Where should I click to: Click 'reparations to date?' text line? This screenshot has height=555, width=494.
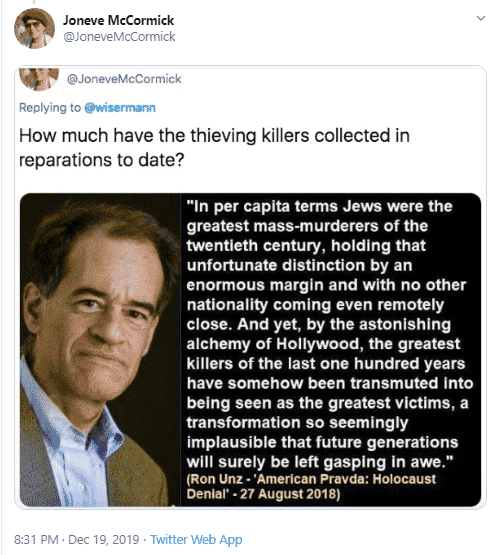[102, 160]
